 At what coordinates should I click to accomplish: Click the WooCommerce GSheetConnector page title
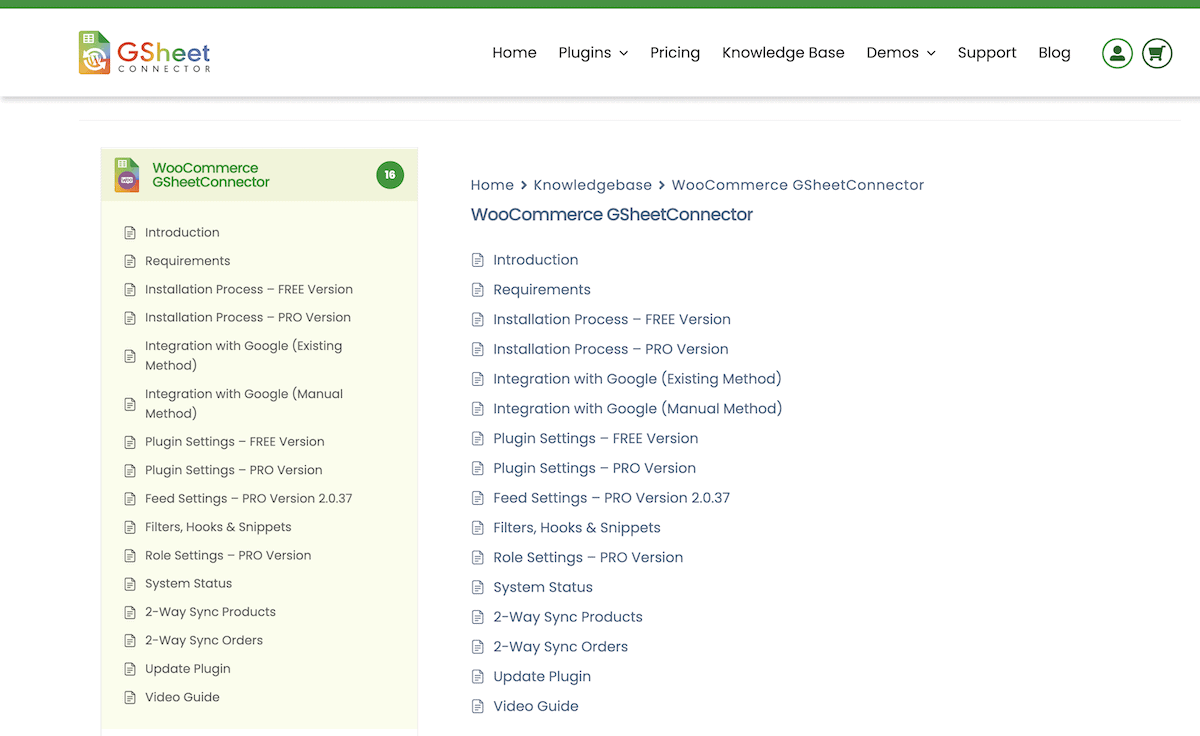pyautogui.click(x=612, y=215)
